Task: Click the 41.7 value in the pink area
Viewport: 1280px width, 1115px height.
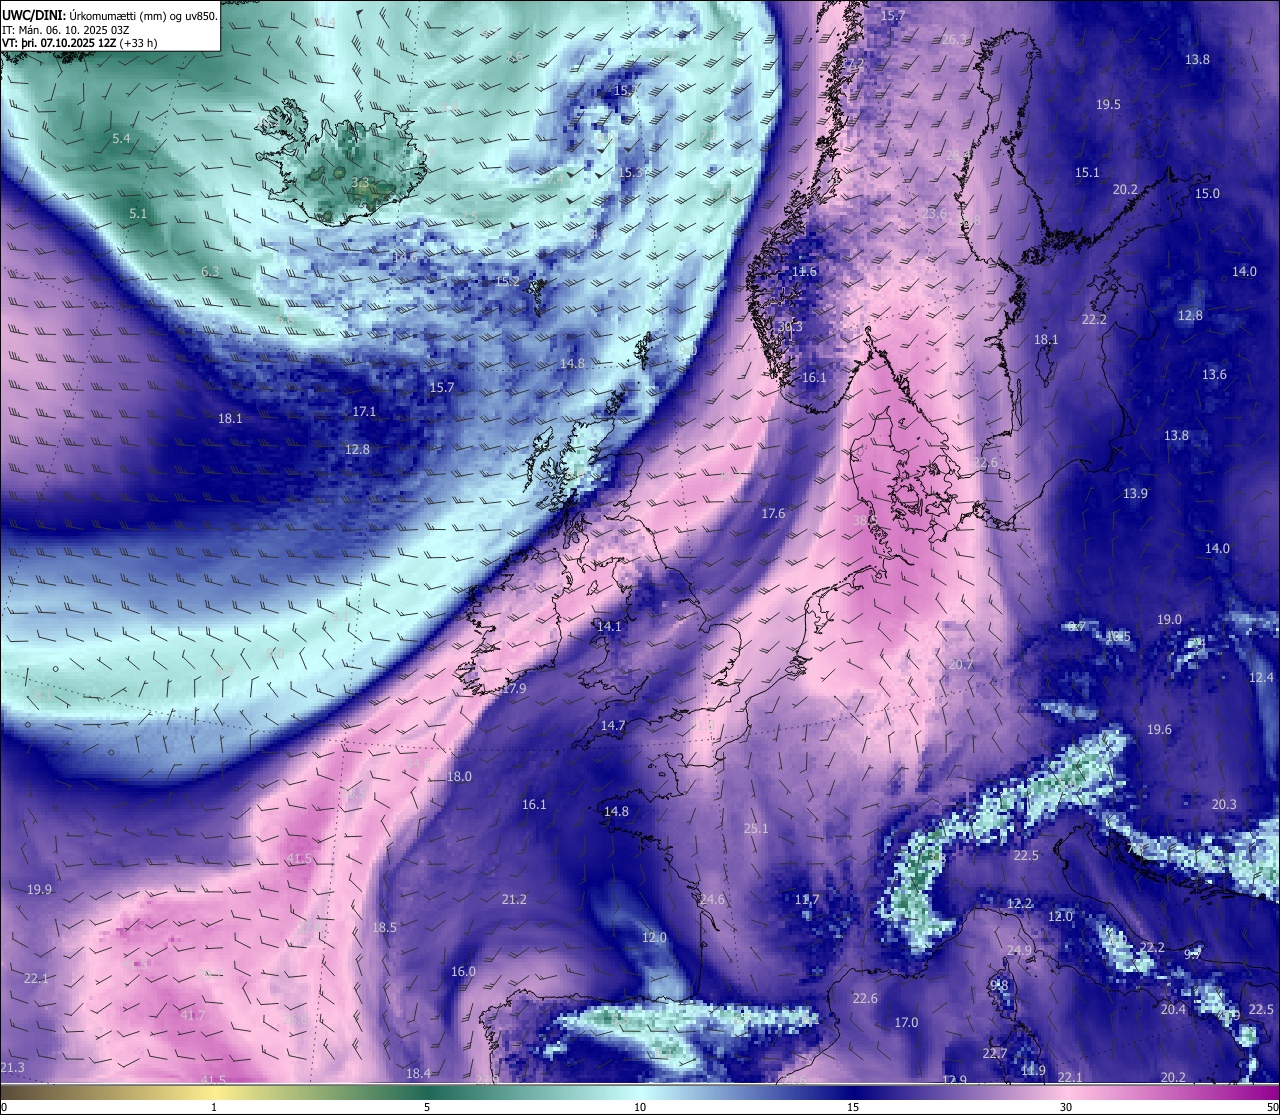Action: (x=192, y=1015)
